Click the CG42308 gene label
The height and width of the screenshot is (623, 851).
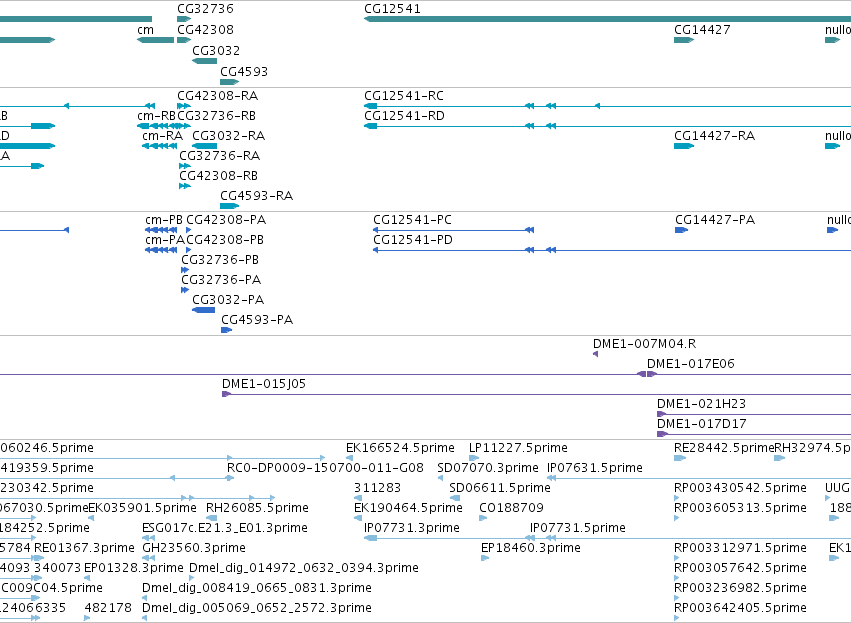pyautogui.click(x=205, y=29)
